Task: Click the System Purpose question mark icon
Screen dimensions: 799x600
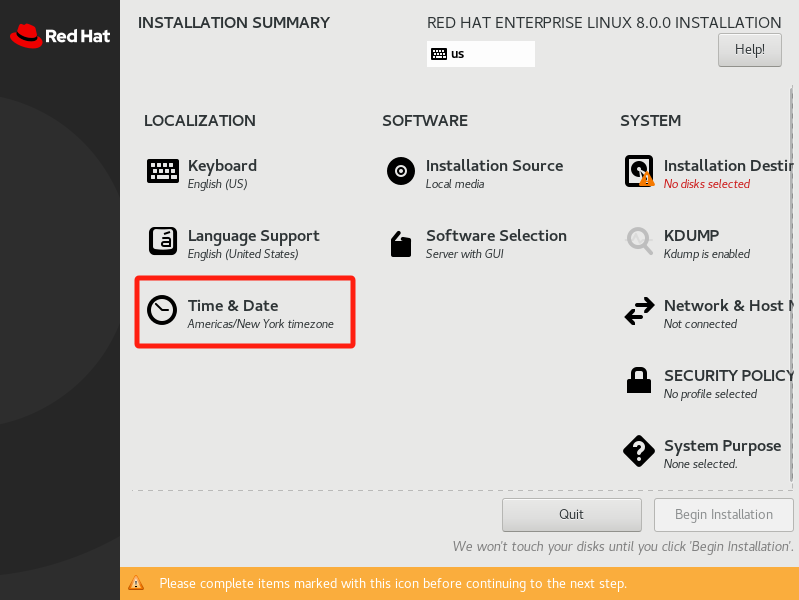Action: coord(639,451)
